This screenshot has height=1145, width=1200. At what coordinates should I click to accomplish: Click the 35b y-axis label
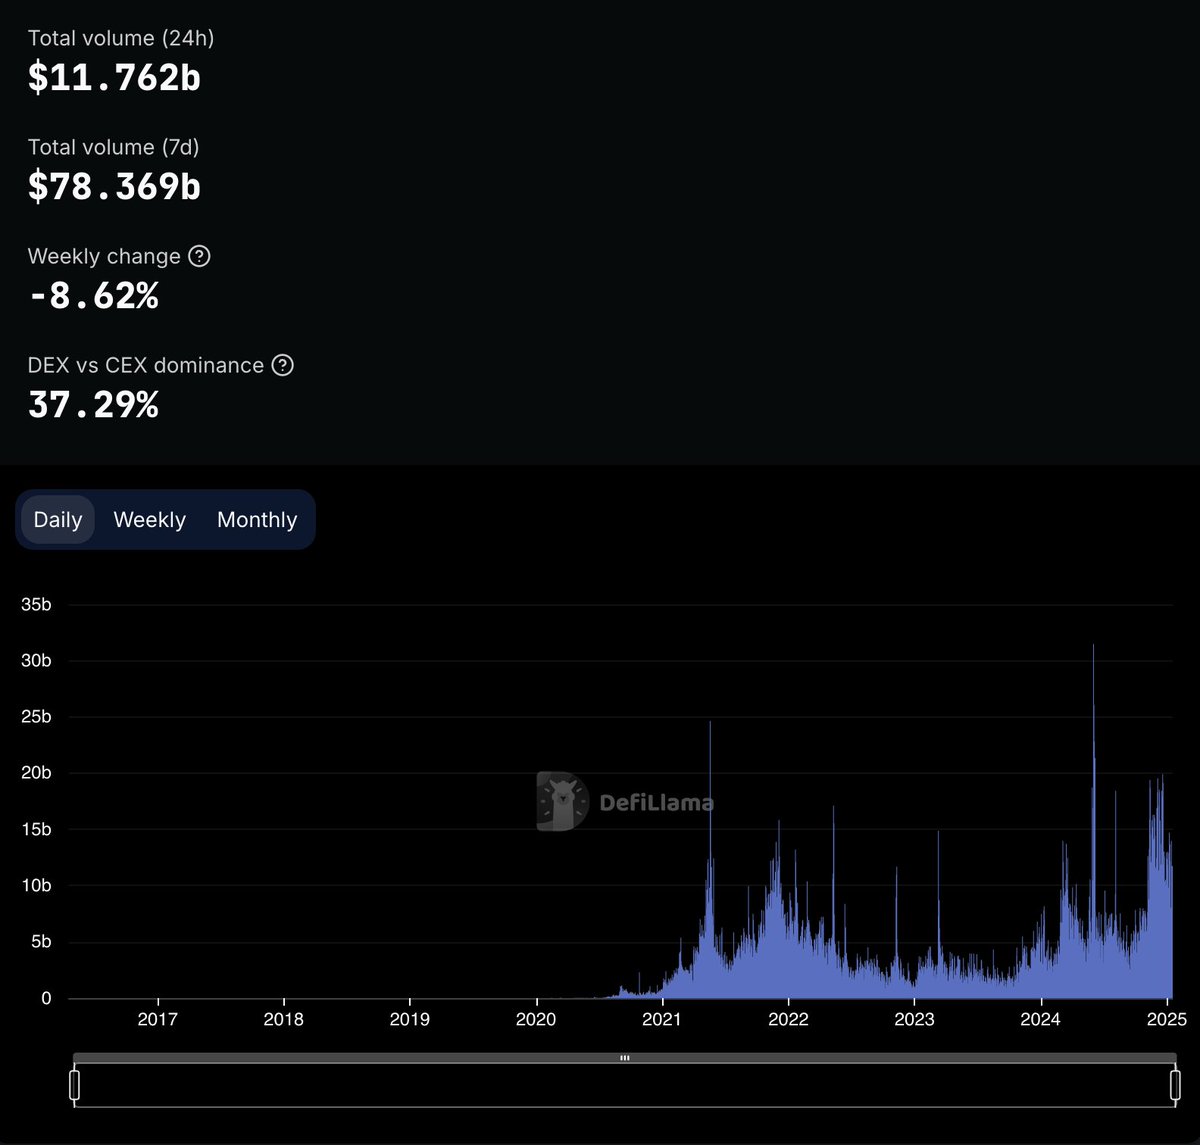pyautogui.click(x=35, y=605)
